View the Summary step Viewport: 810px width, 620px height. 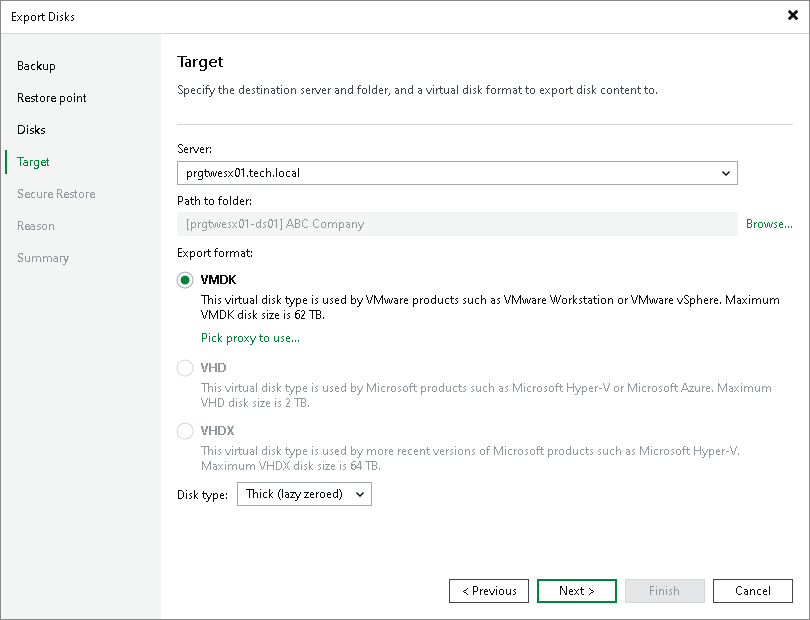pos(43,257)
